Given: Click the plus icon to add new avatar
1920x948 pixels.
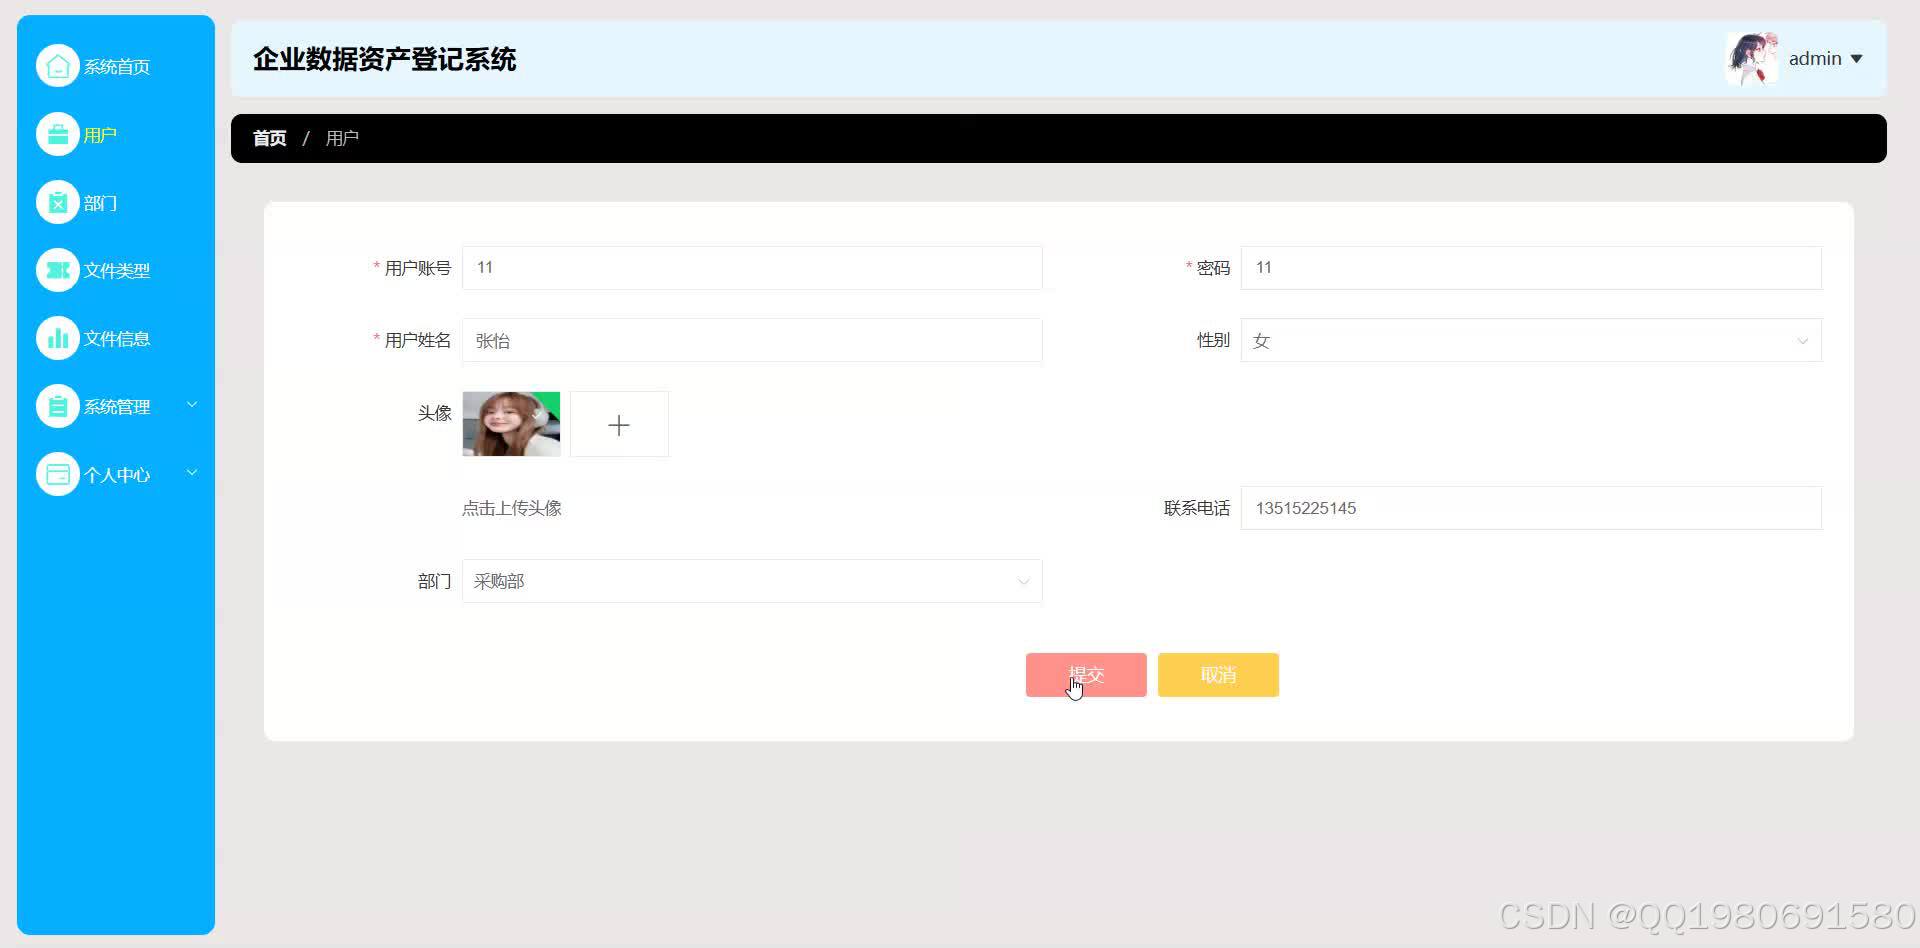Looking at the screenshot, I should coord(618,424).
